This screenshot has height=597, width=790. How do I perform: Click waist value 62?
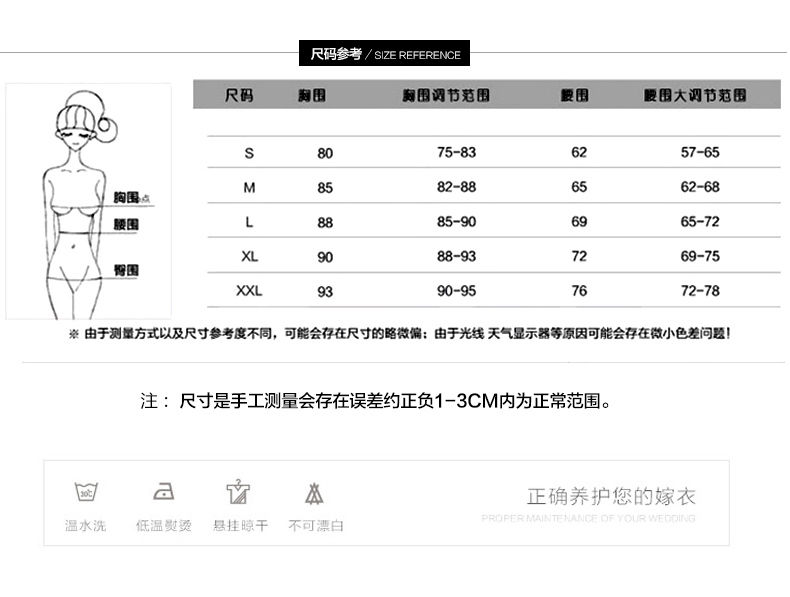(x=579, y=152)
